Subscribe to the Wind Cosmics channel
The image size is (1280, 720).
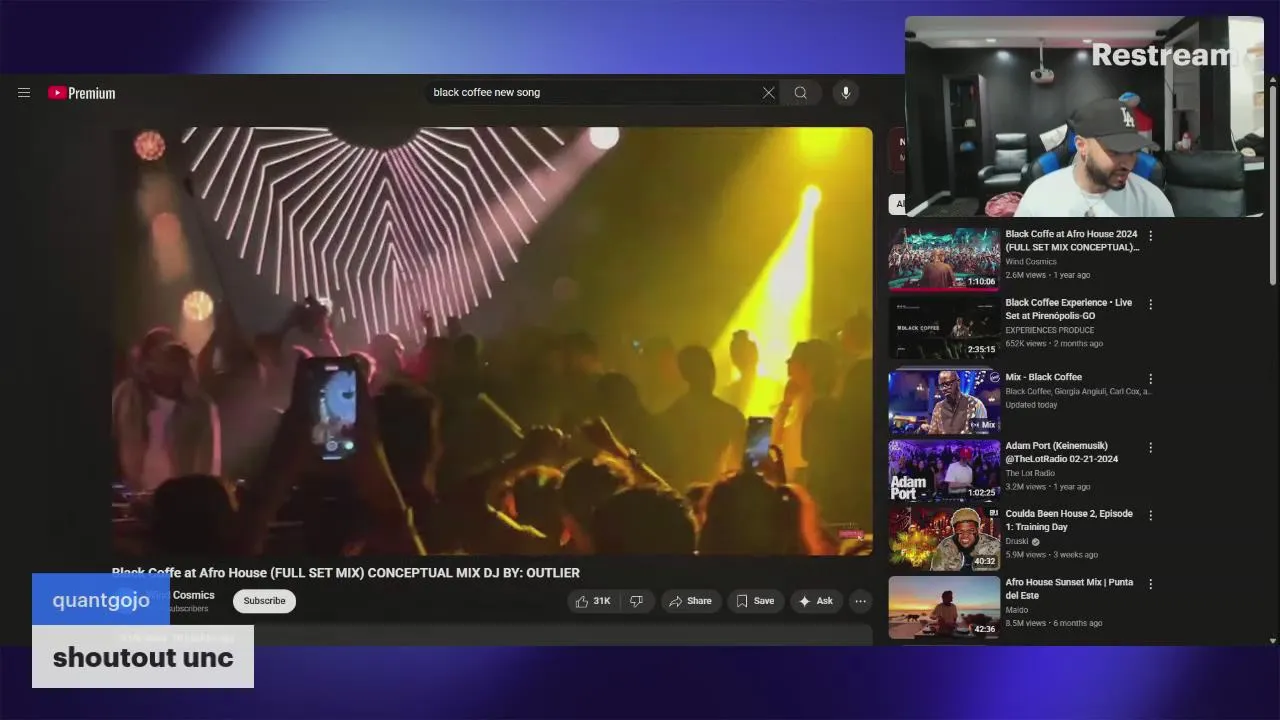pyautogui.click(x=264, y=601)
